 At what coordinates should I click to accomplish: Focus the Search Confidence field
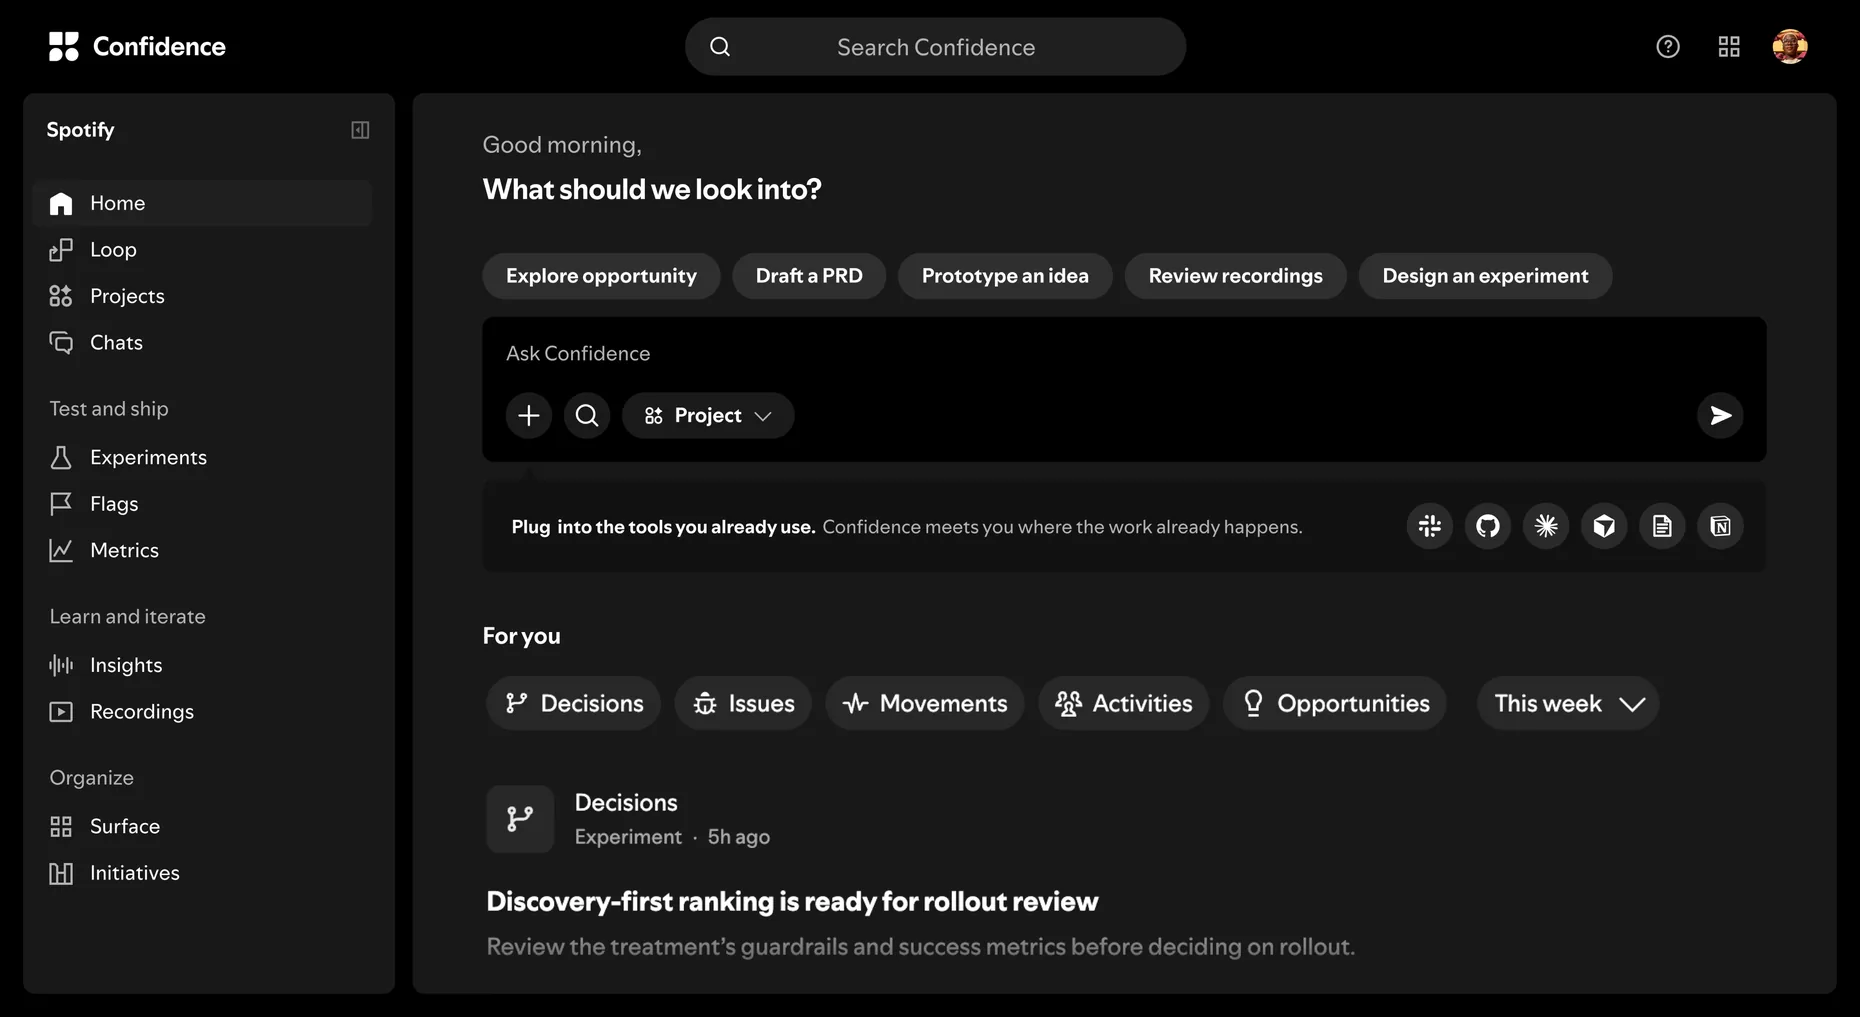click(935, 47)
